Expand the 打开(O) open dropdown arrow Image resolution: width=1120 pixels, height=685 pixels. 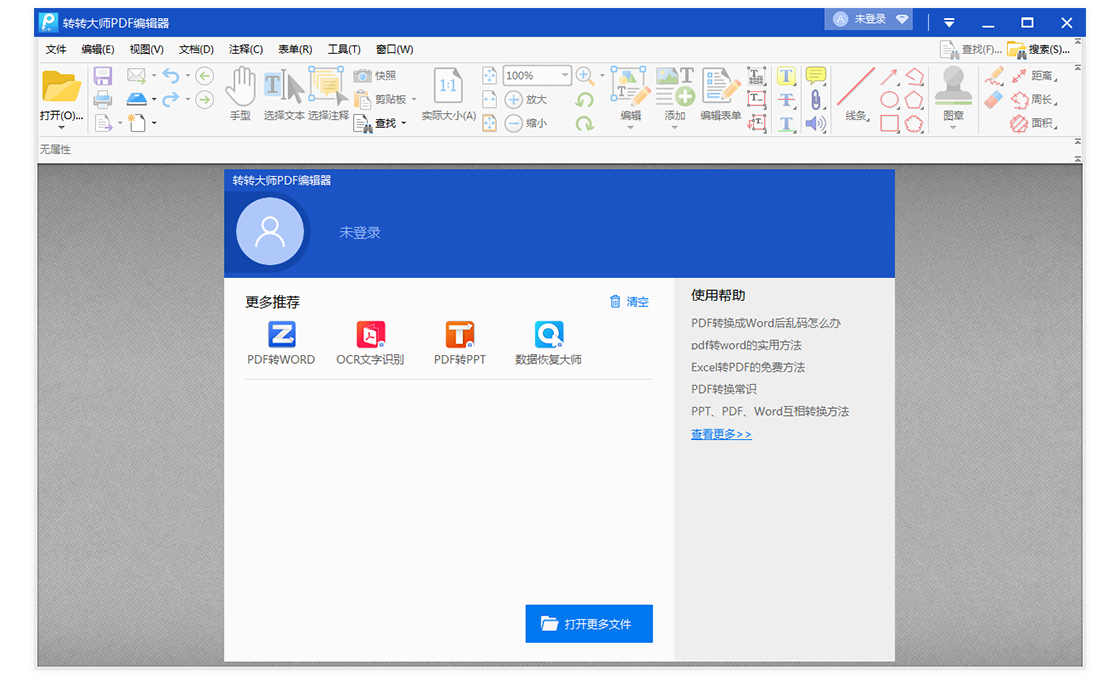click(61, 127)
